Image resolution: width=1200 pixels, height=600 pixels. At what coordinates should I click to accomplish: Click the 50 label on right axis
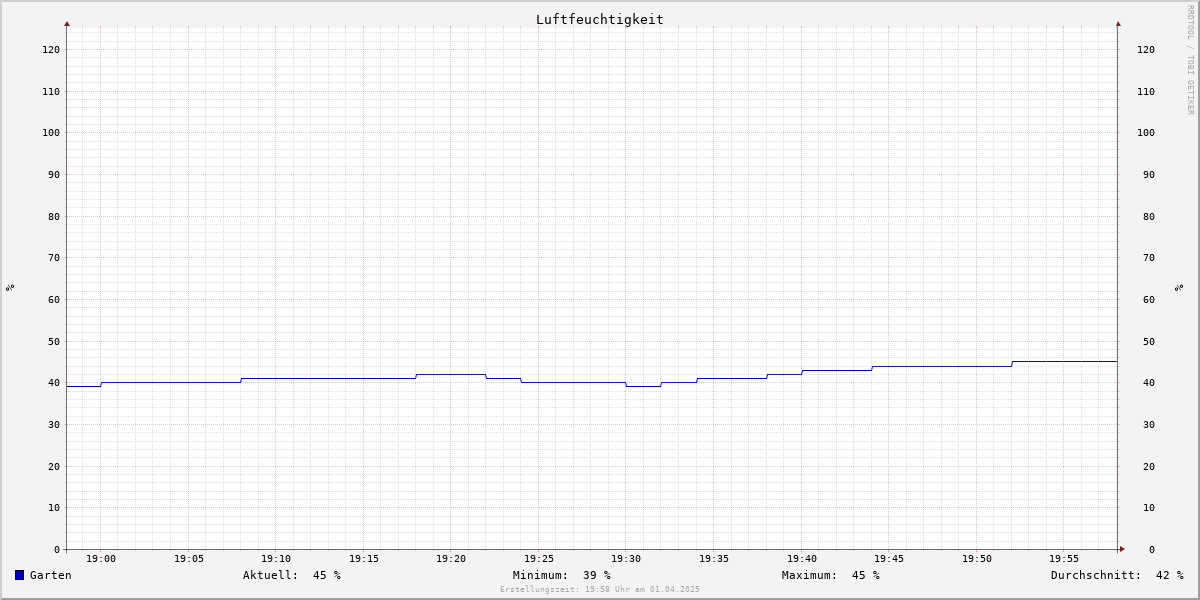tap(1149, 341)
